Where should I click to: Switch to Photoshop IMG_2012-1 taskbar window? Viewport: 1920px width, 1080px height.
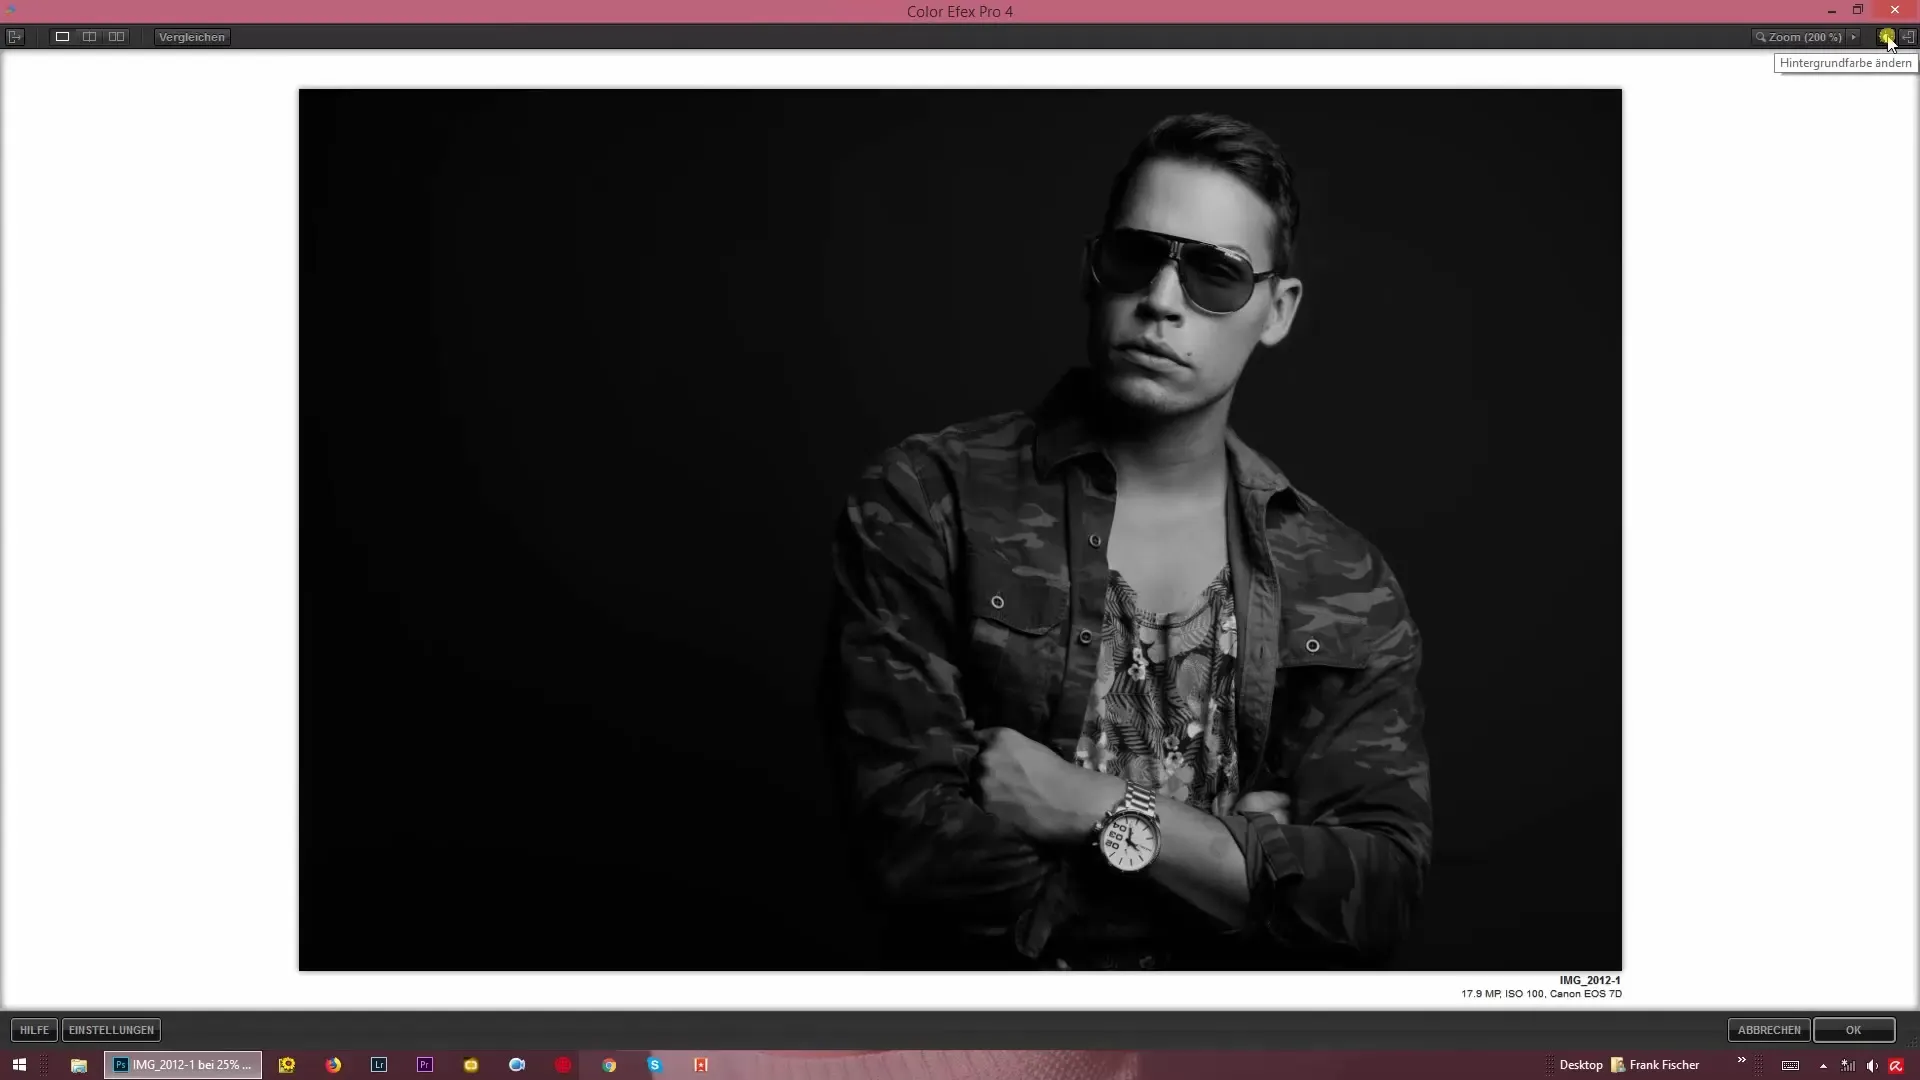click(x=183, y=1065)
